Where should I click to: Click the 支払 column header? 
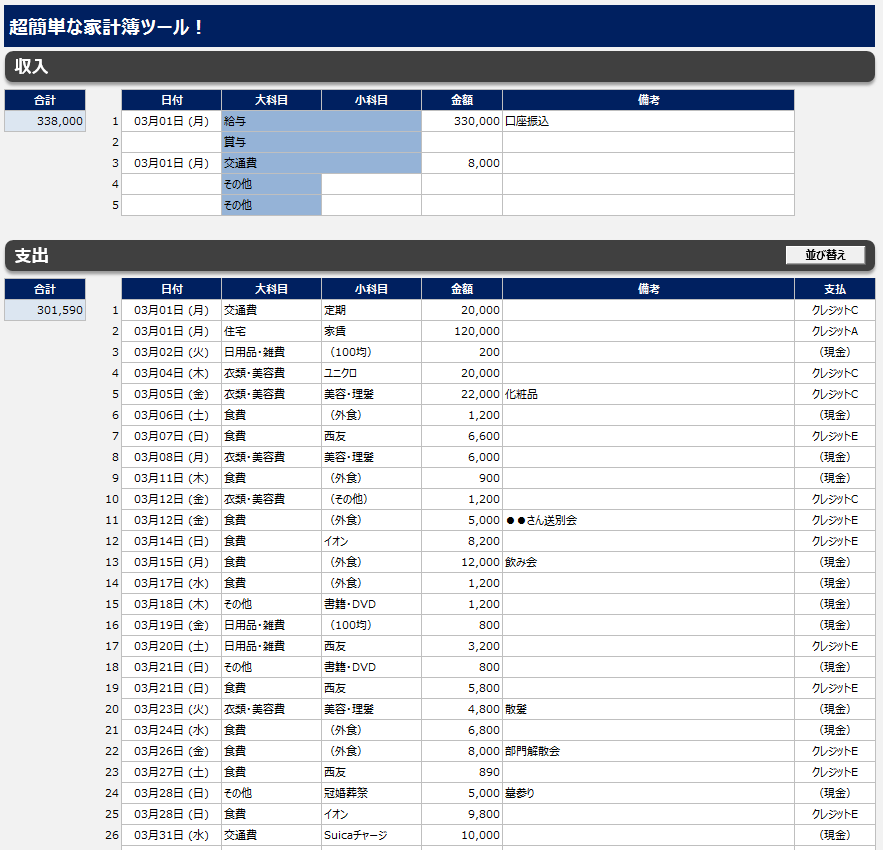pyautogui.click(x=835, y=289)
